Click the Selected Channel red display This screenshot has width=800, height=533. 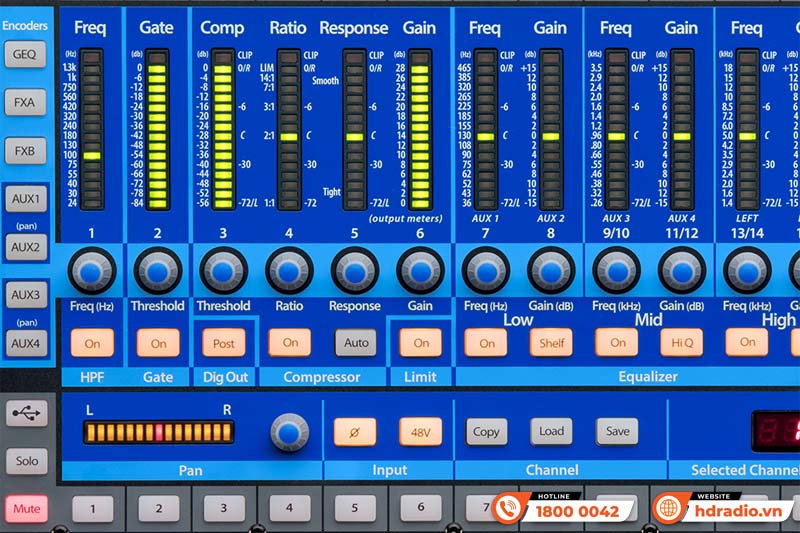pos(776,432)
